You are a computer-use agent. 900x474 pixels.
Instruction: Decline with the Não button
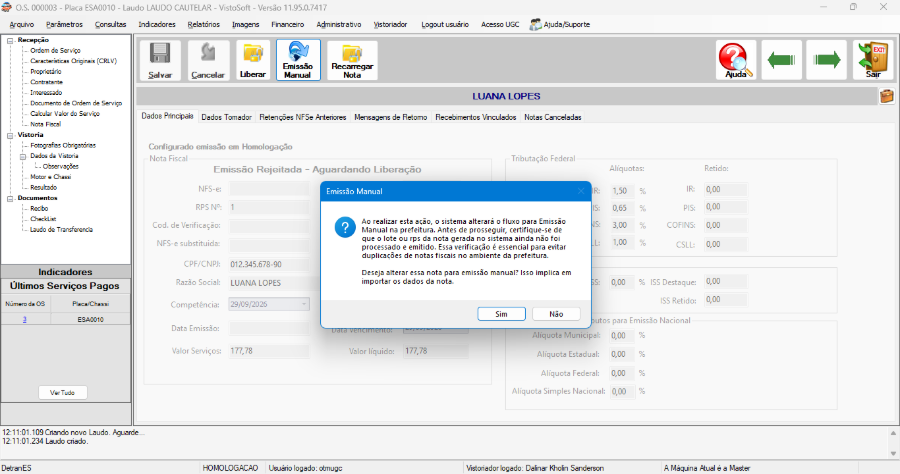556,314
